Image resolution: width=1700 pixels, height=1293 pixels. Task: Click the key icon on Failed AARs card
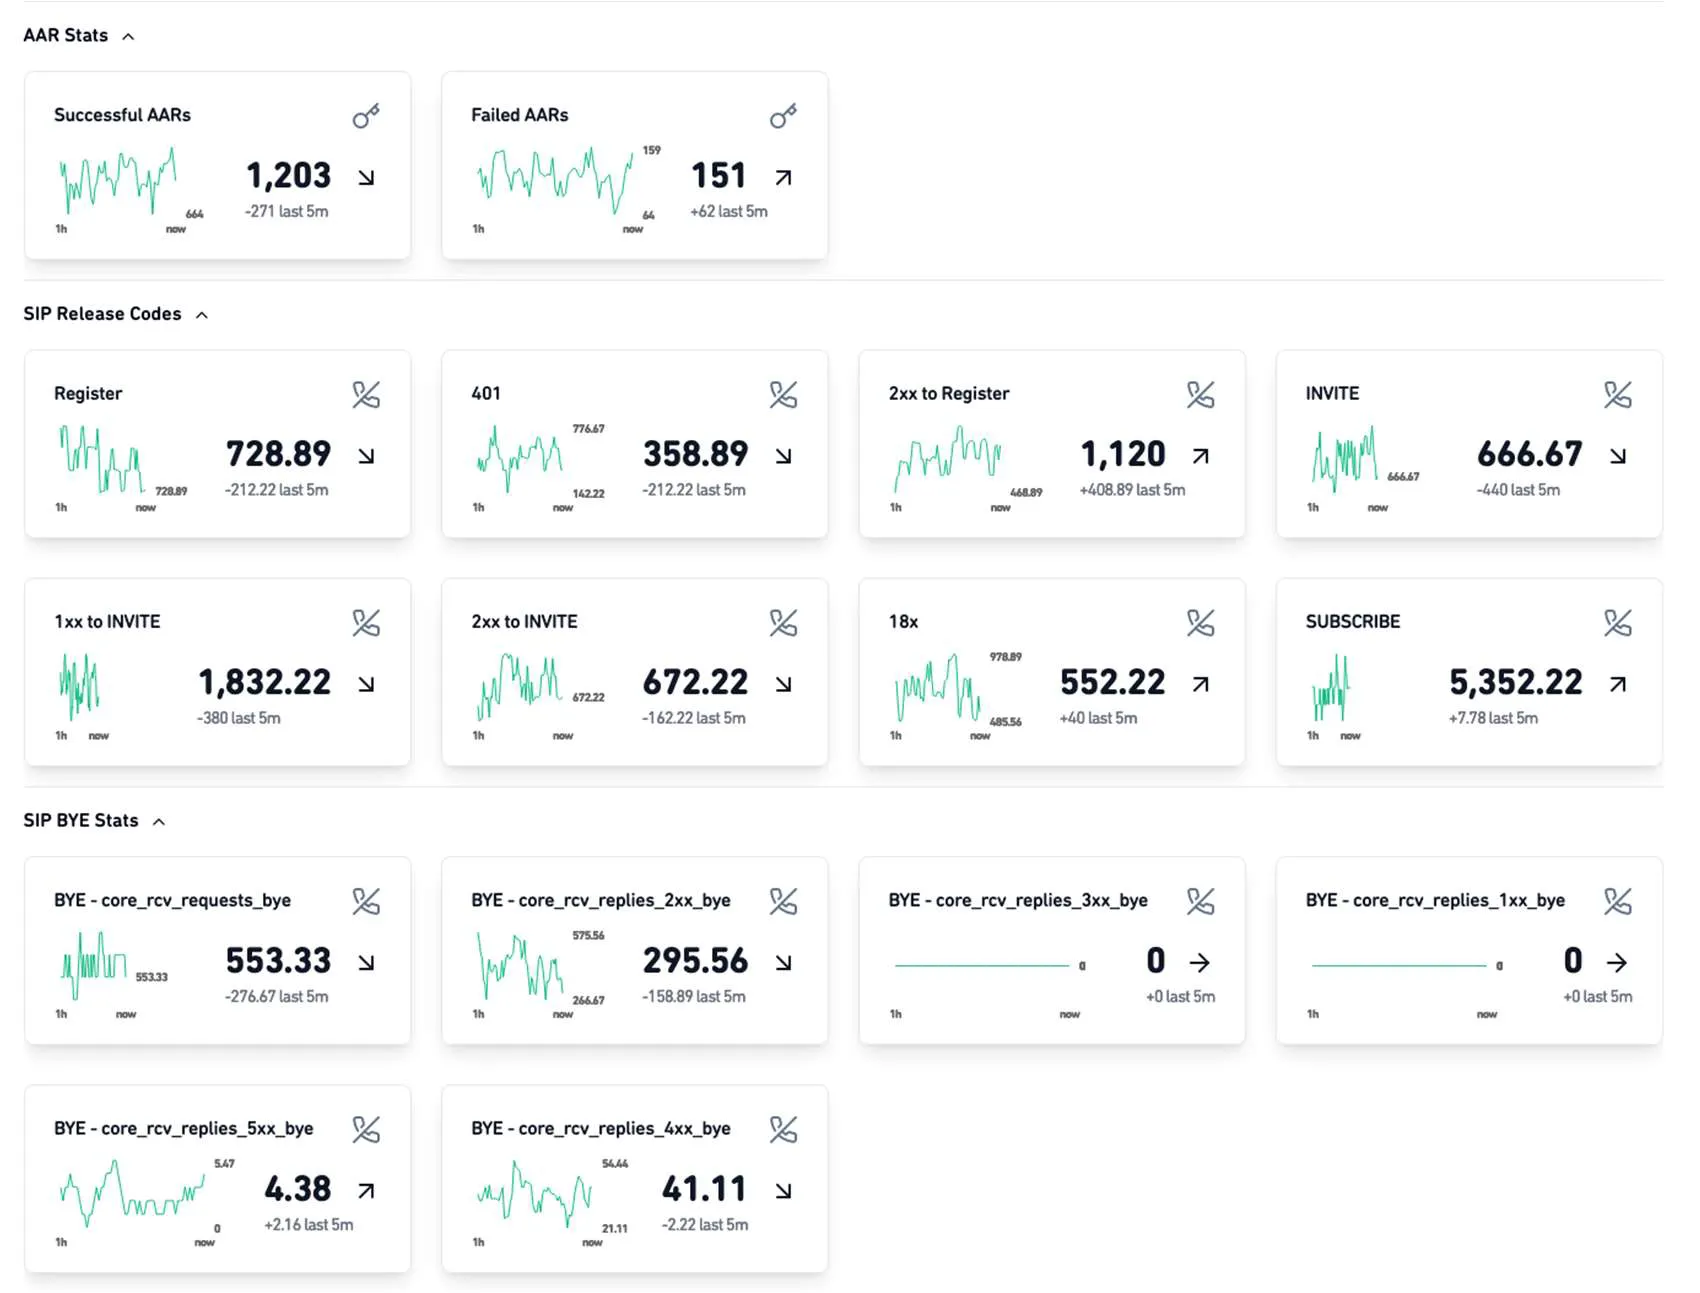point(783,116)
